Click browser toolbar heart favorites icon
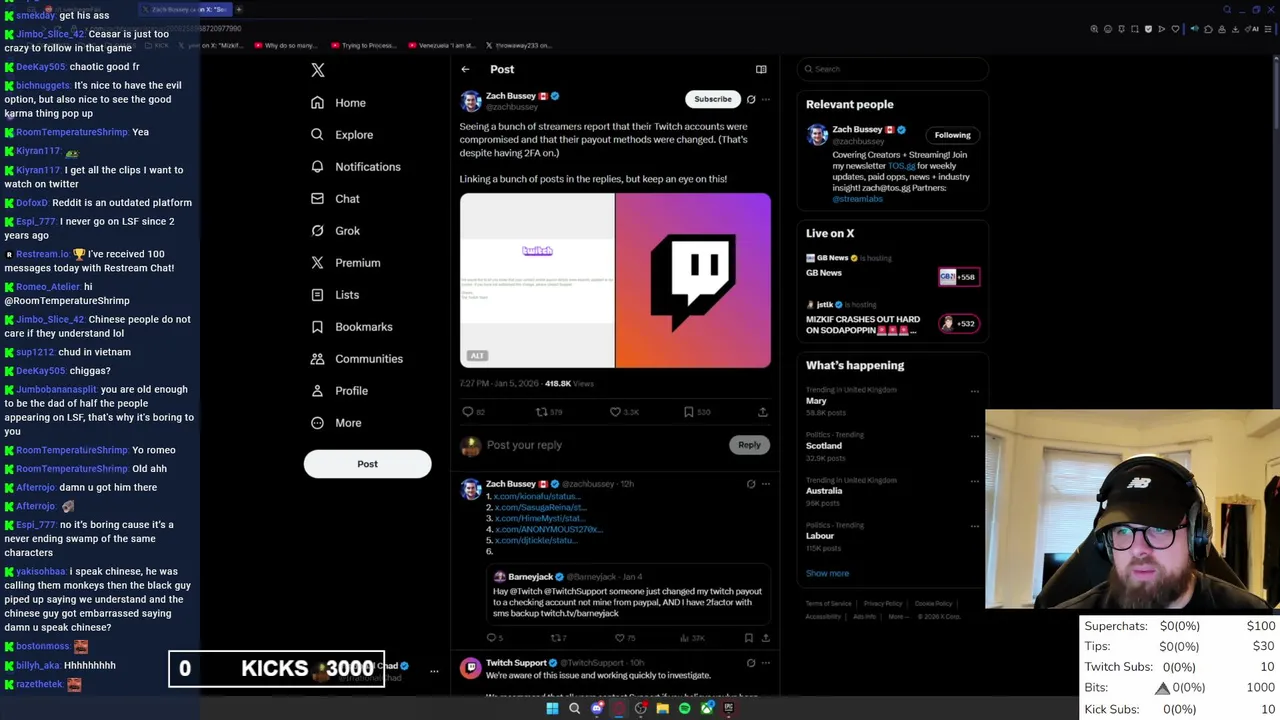The height and width of the screenshot is (720, 1280). [1175, 29]
